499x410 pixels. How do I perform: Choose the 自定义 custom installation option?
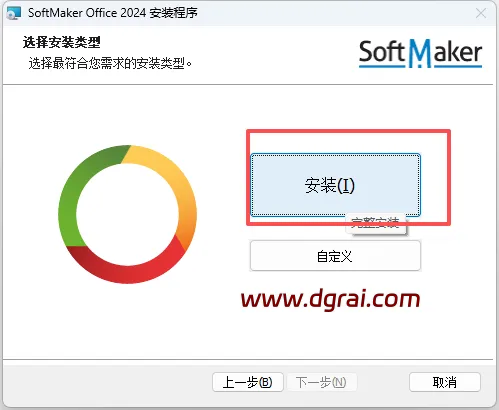[335, 256]
